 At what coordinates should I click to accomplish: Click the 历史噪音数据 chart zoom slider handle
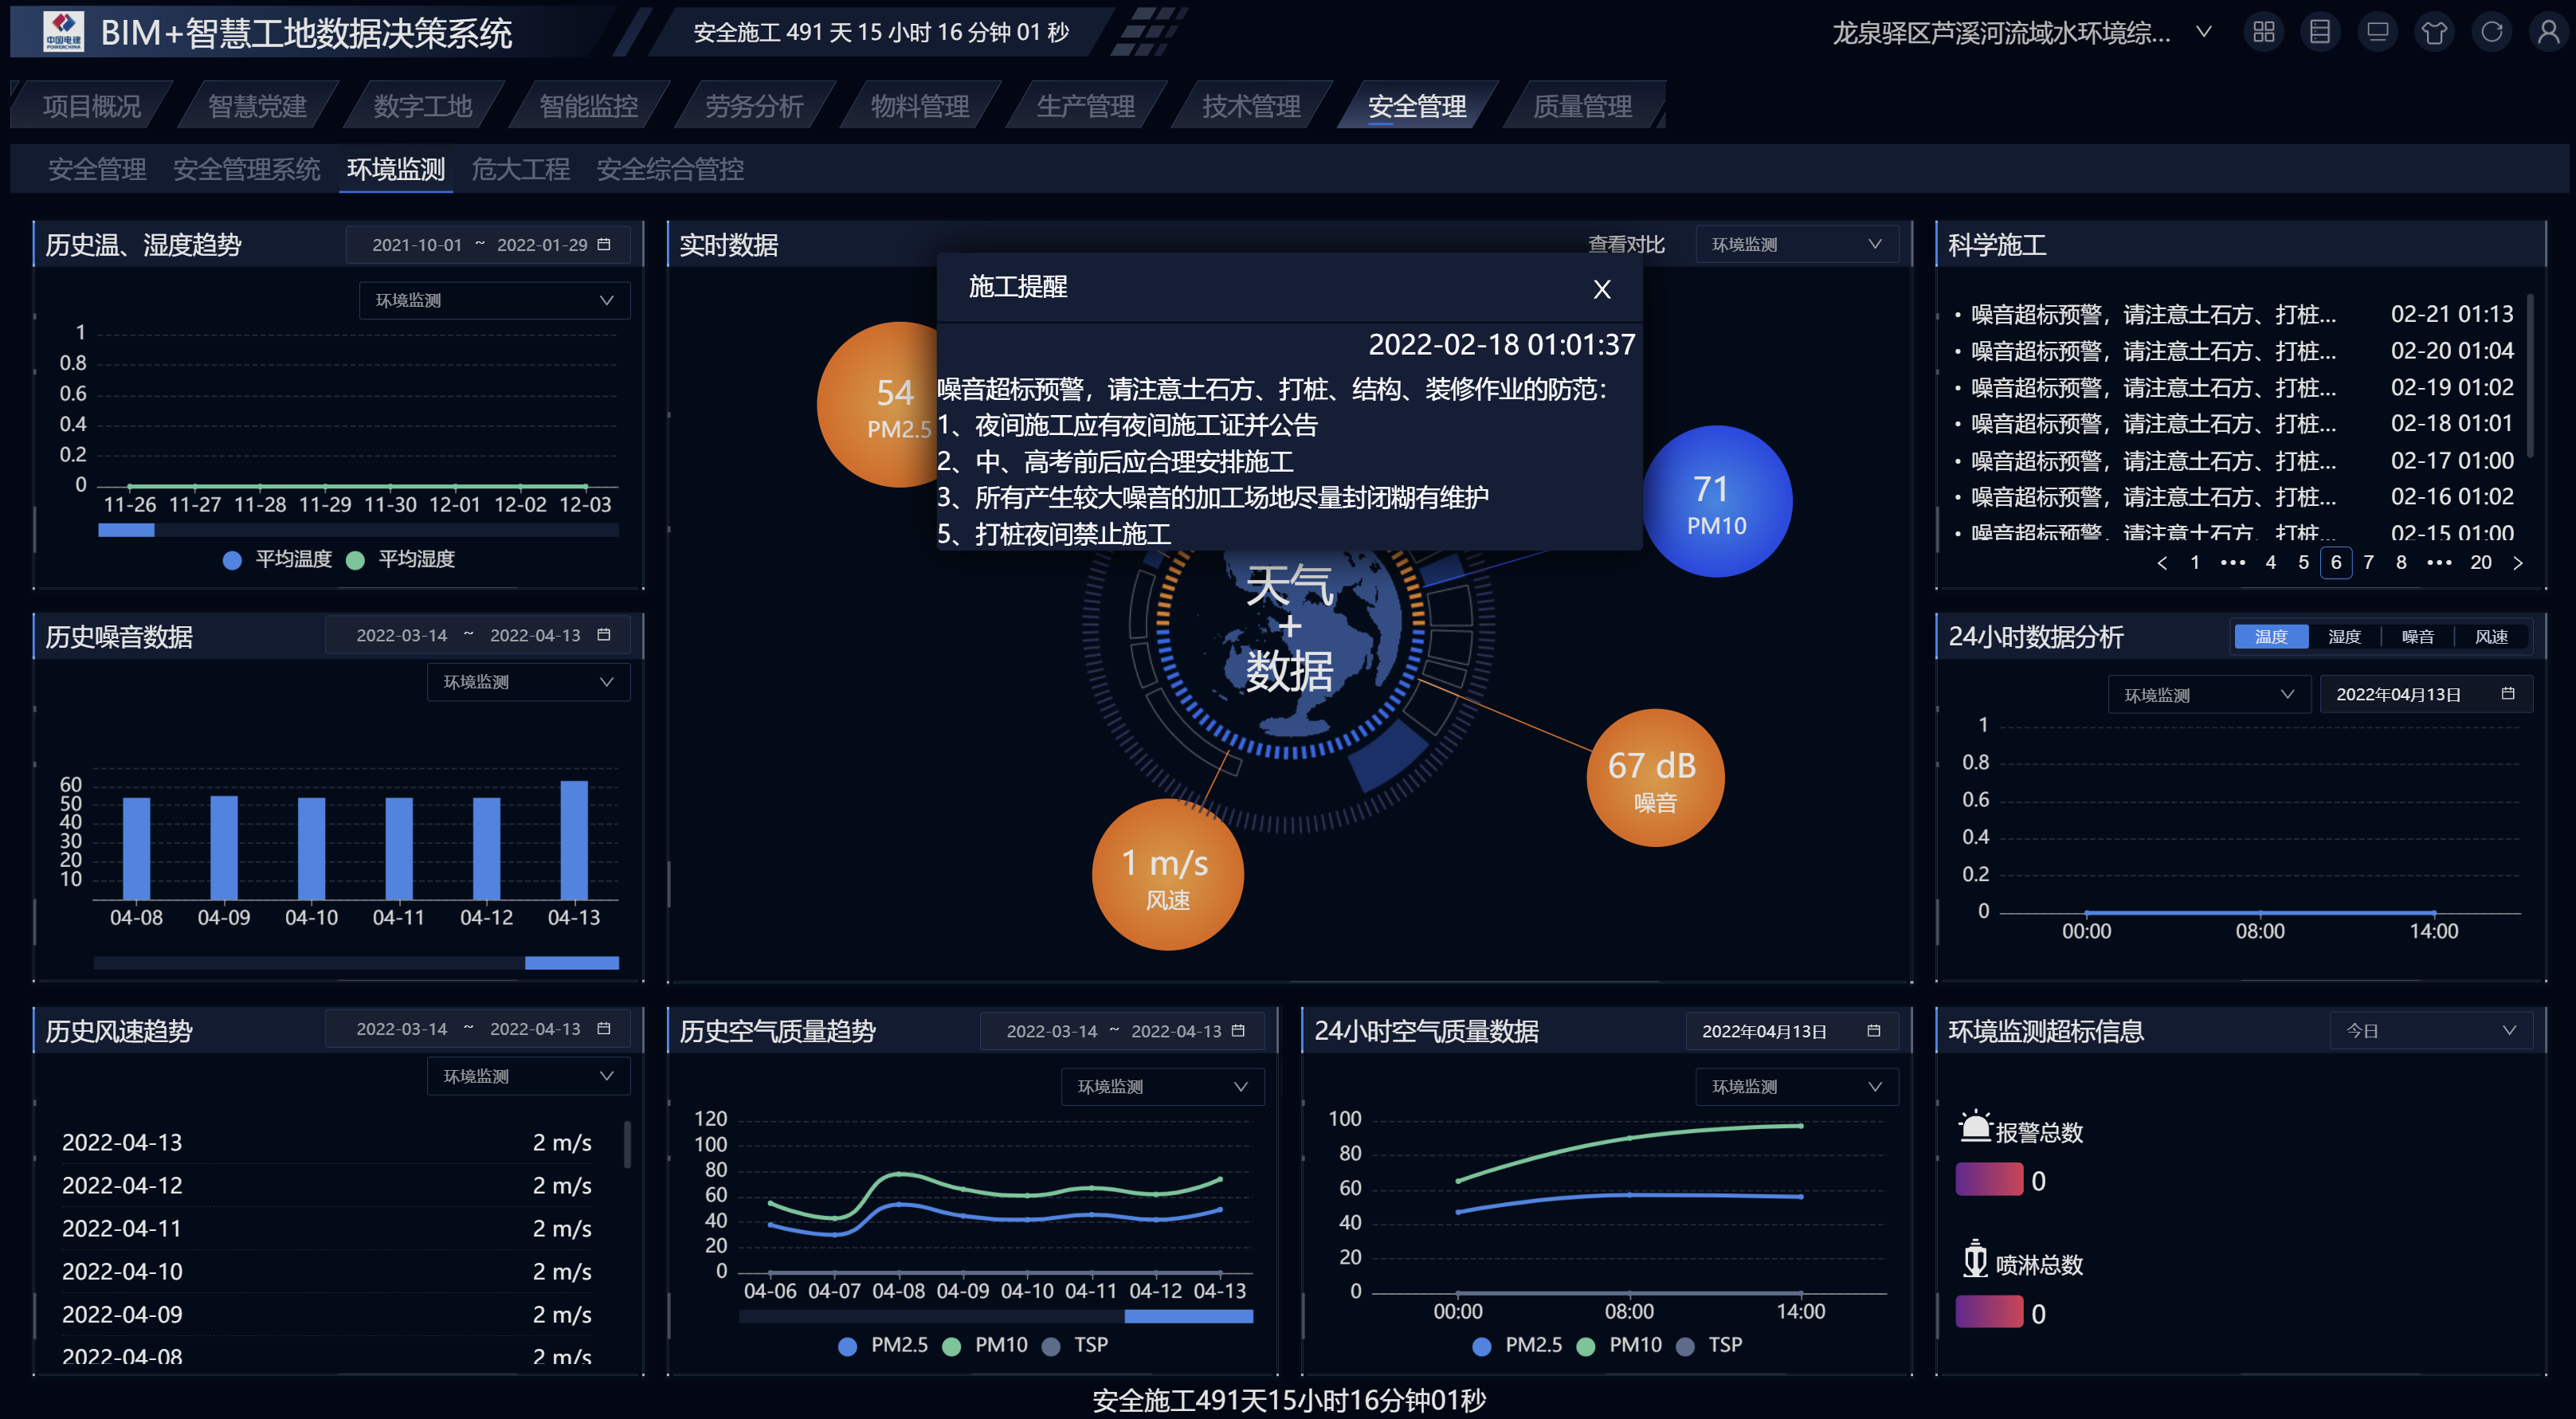[571, 962]
